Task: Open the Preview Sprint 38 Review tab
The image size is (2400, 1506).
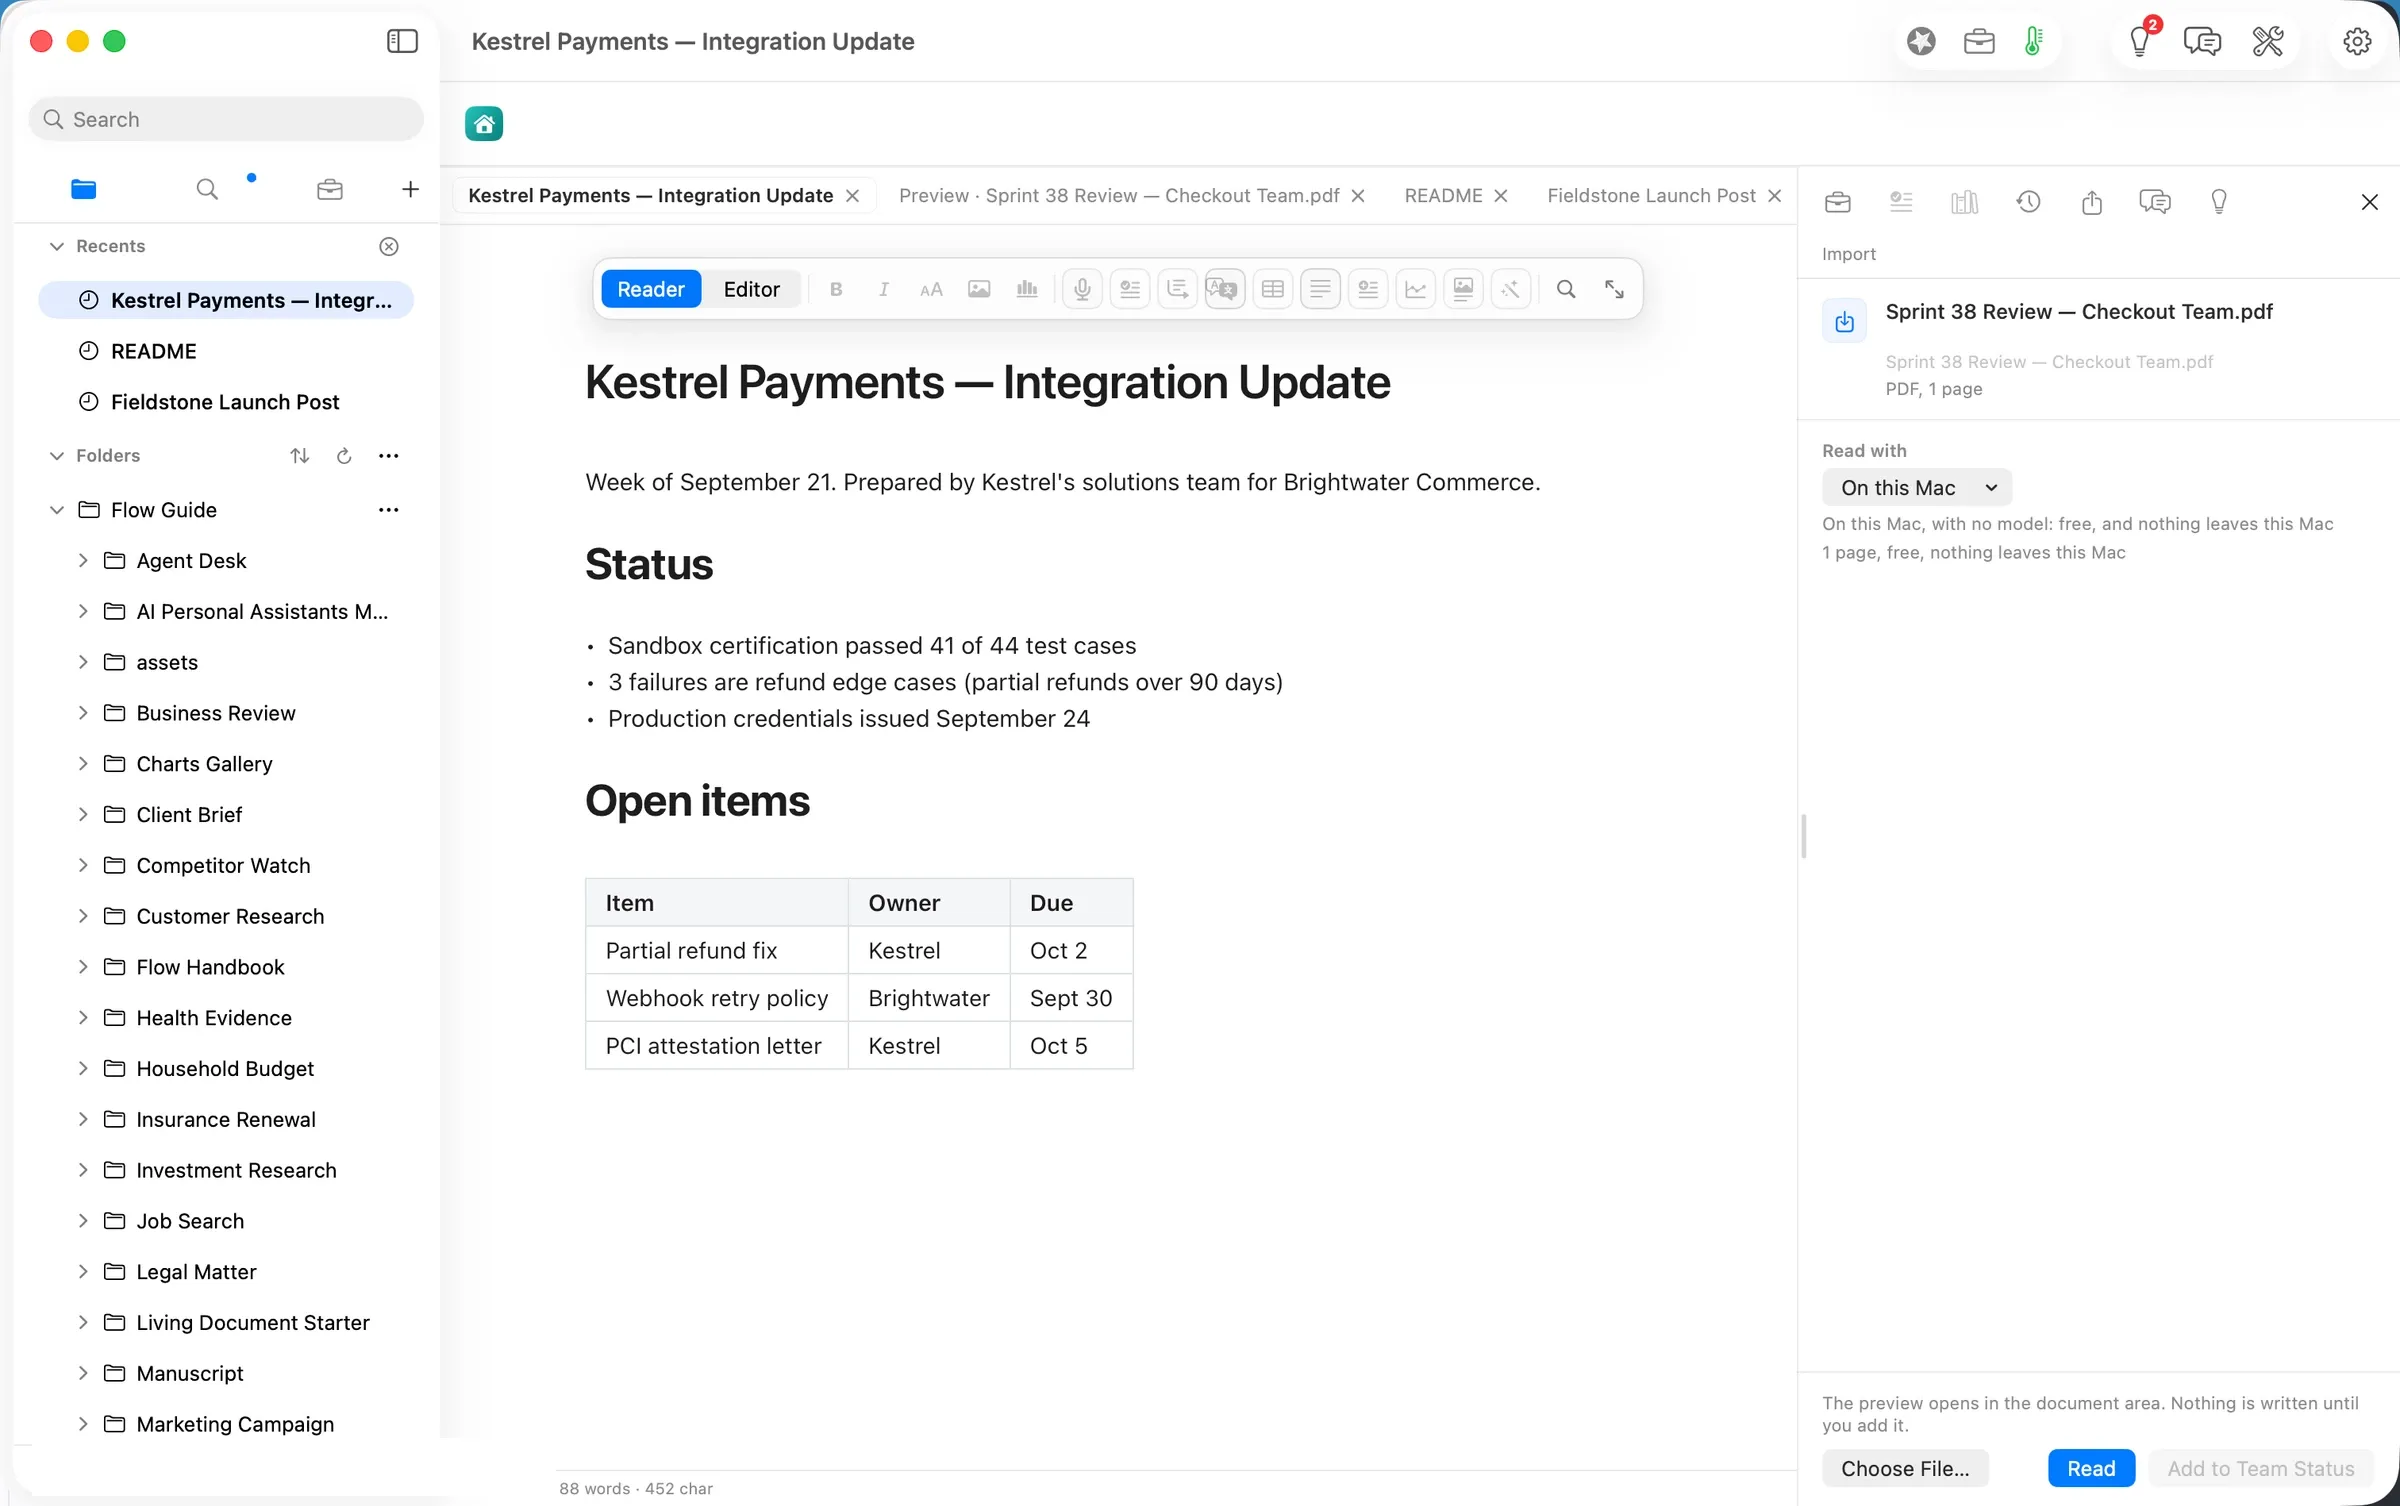Action: pyautogui.click(x=1119, y=196)
